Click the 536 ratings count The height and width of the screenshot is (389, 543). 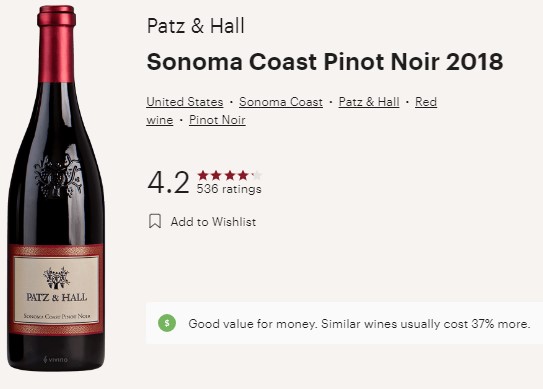coord(229,189)
